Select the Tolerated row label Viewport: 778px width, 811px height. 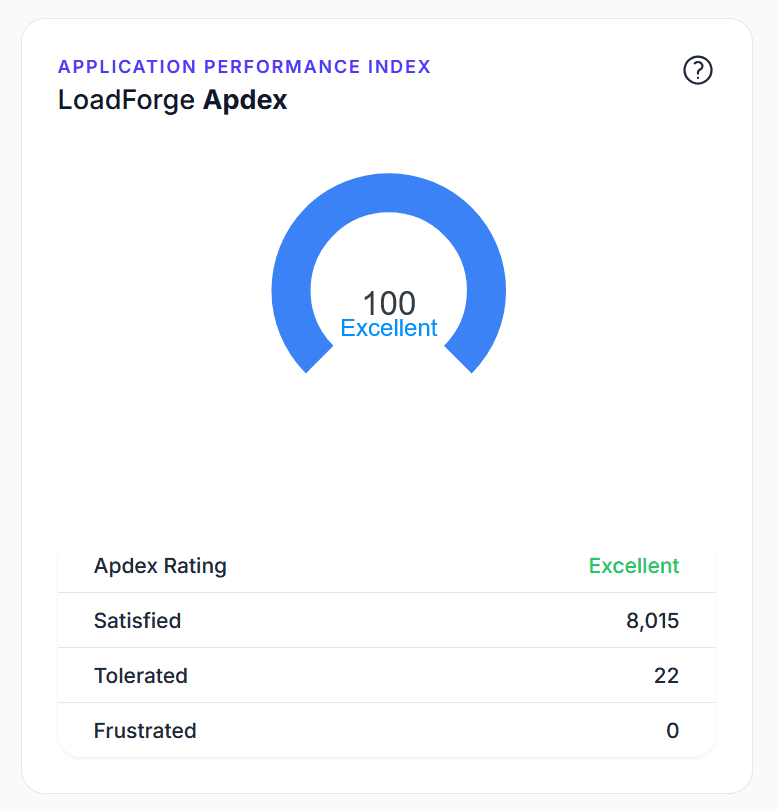pos(140,676)
